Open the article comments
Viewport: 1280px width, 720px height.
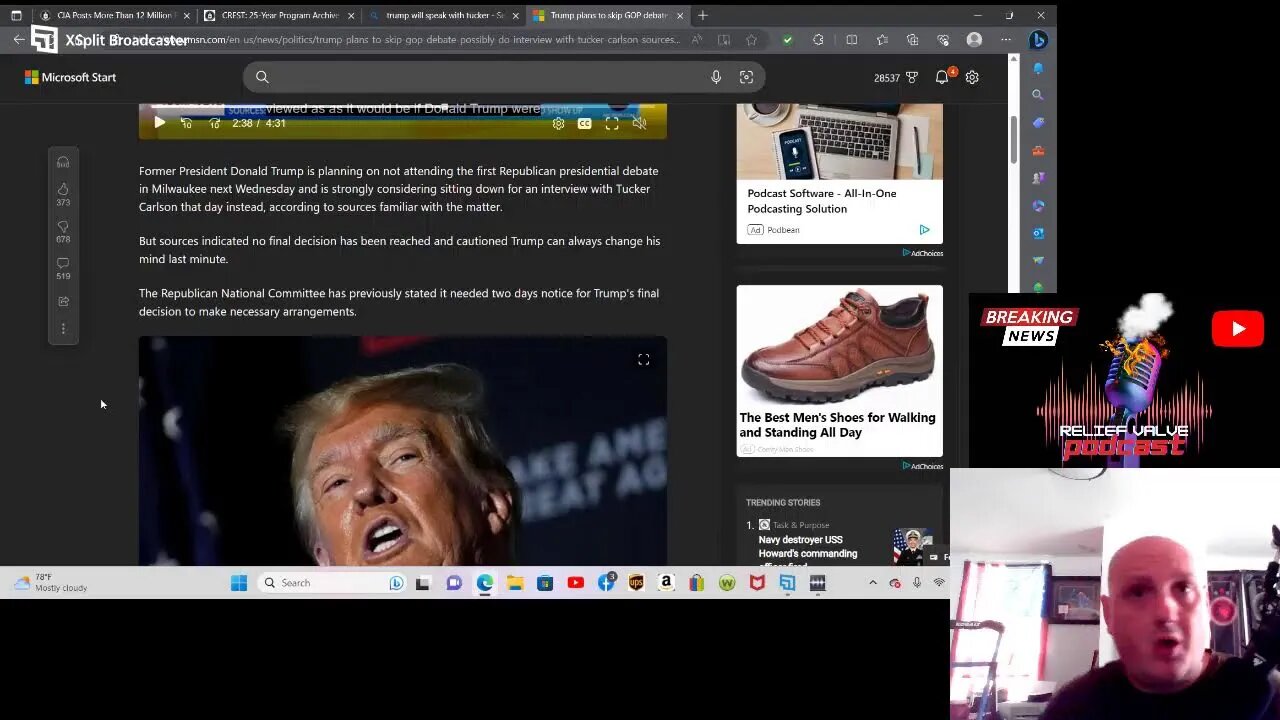pyautogui.click(x=63, y=263)
